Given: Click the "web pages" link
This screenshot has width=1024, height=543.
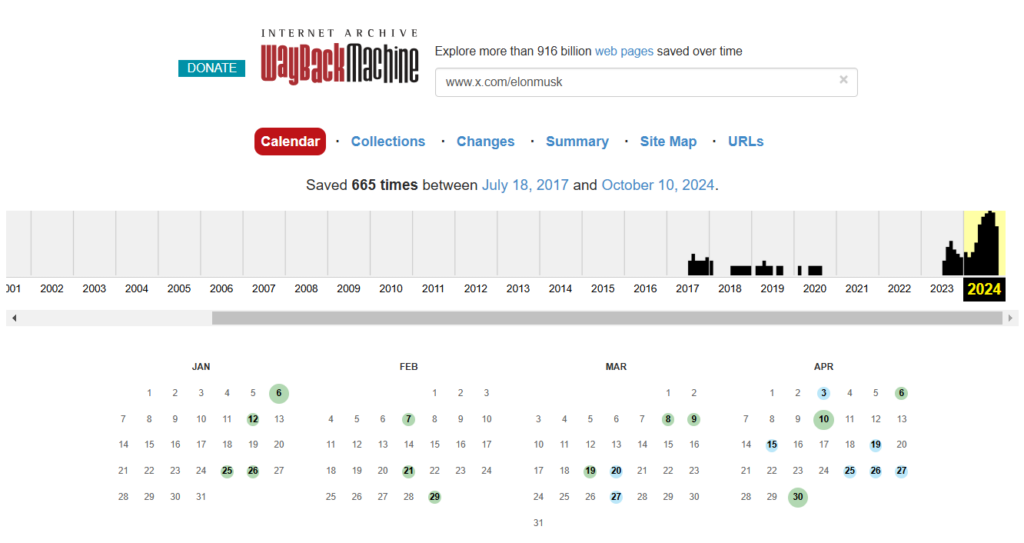Looking at the screenshot, I should [x=624, y=51].
